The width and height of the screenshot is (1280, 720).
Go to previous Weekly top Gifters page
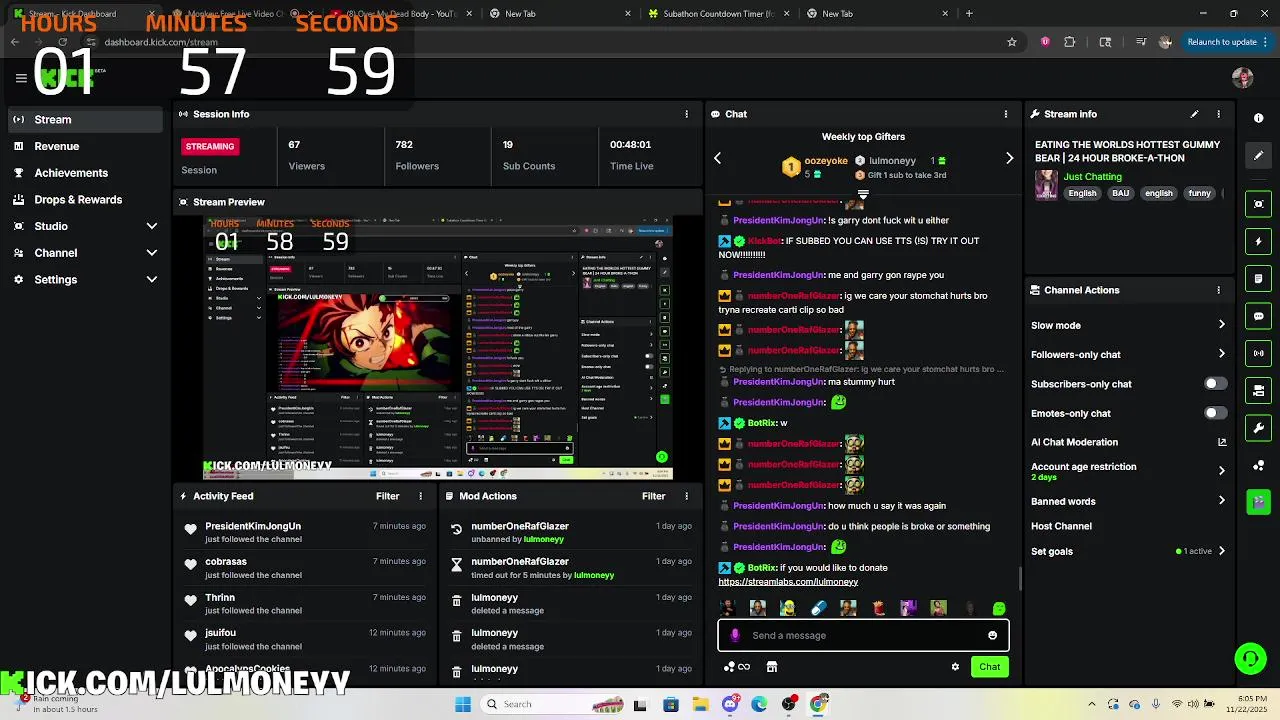[717, 158]
